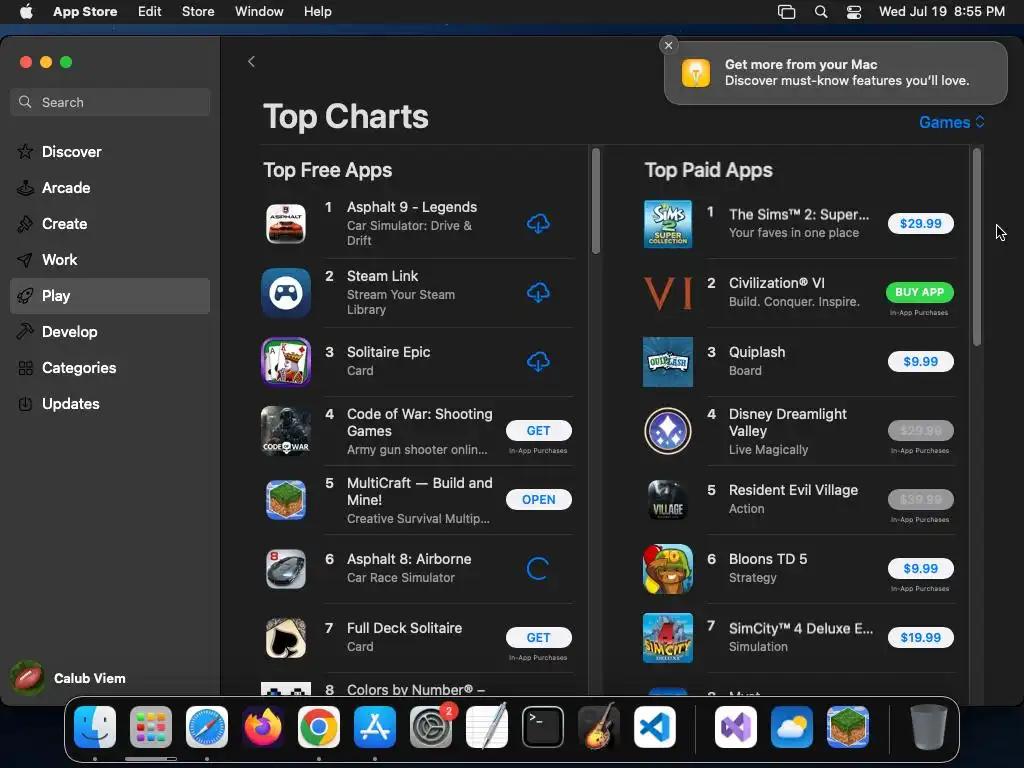Viewport: 1024px width, 768px height.
Task: Click the Top Paid Apps scrollbar
Action: 976,247
